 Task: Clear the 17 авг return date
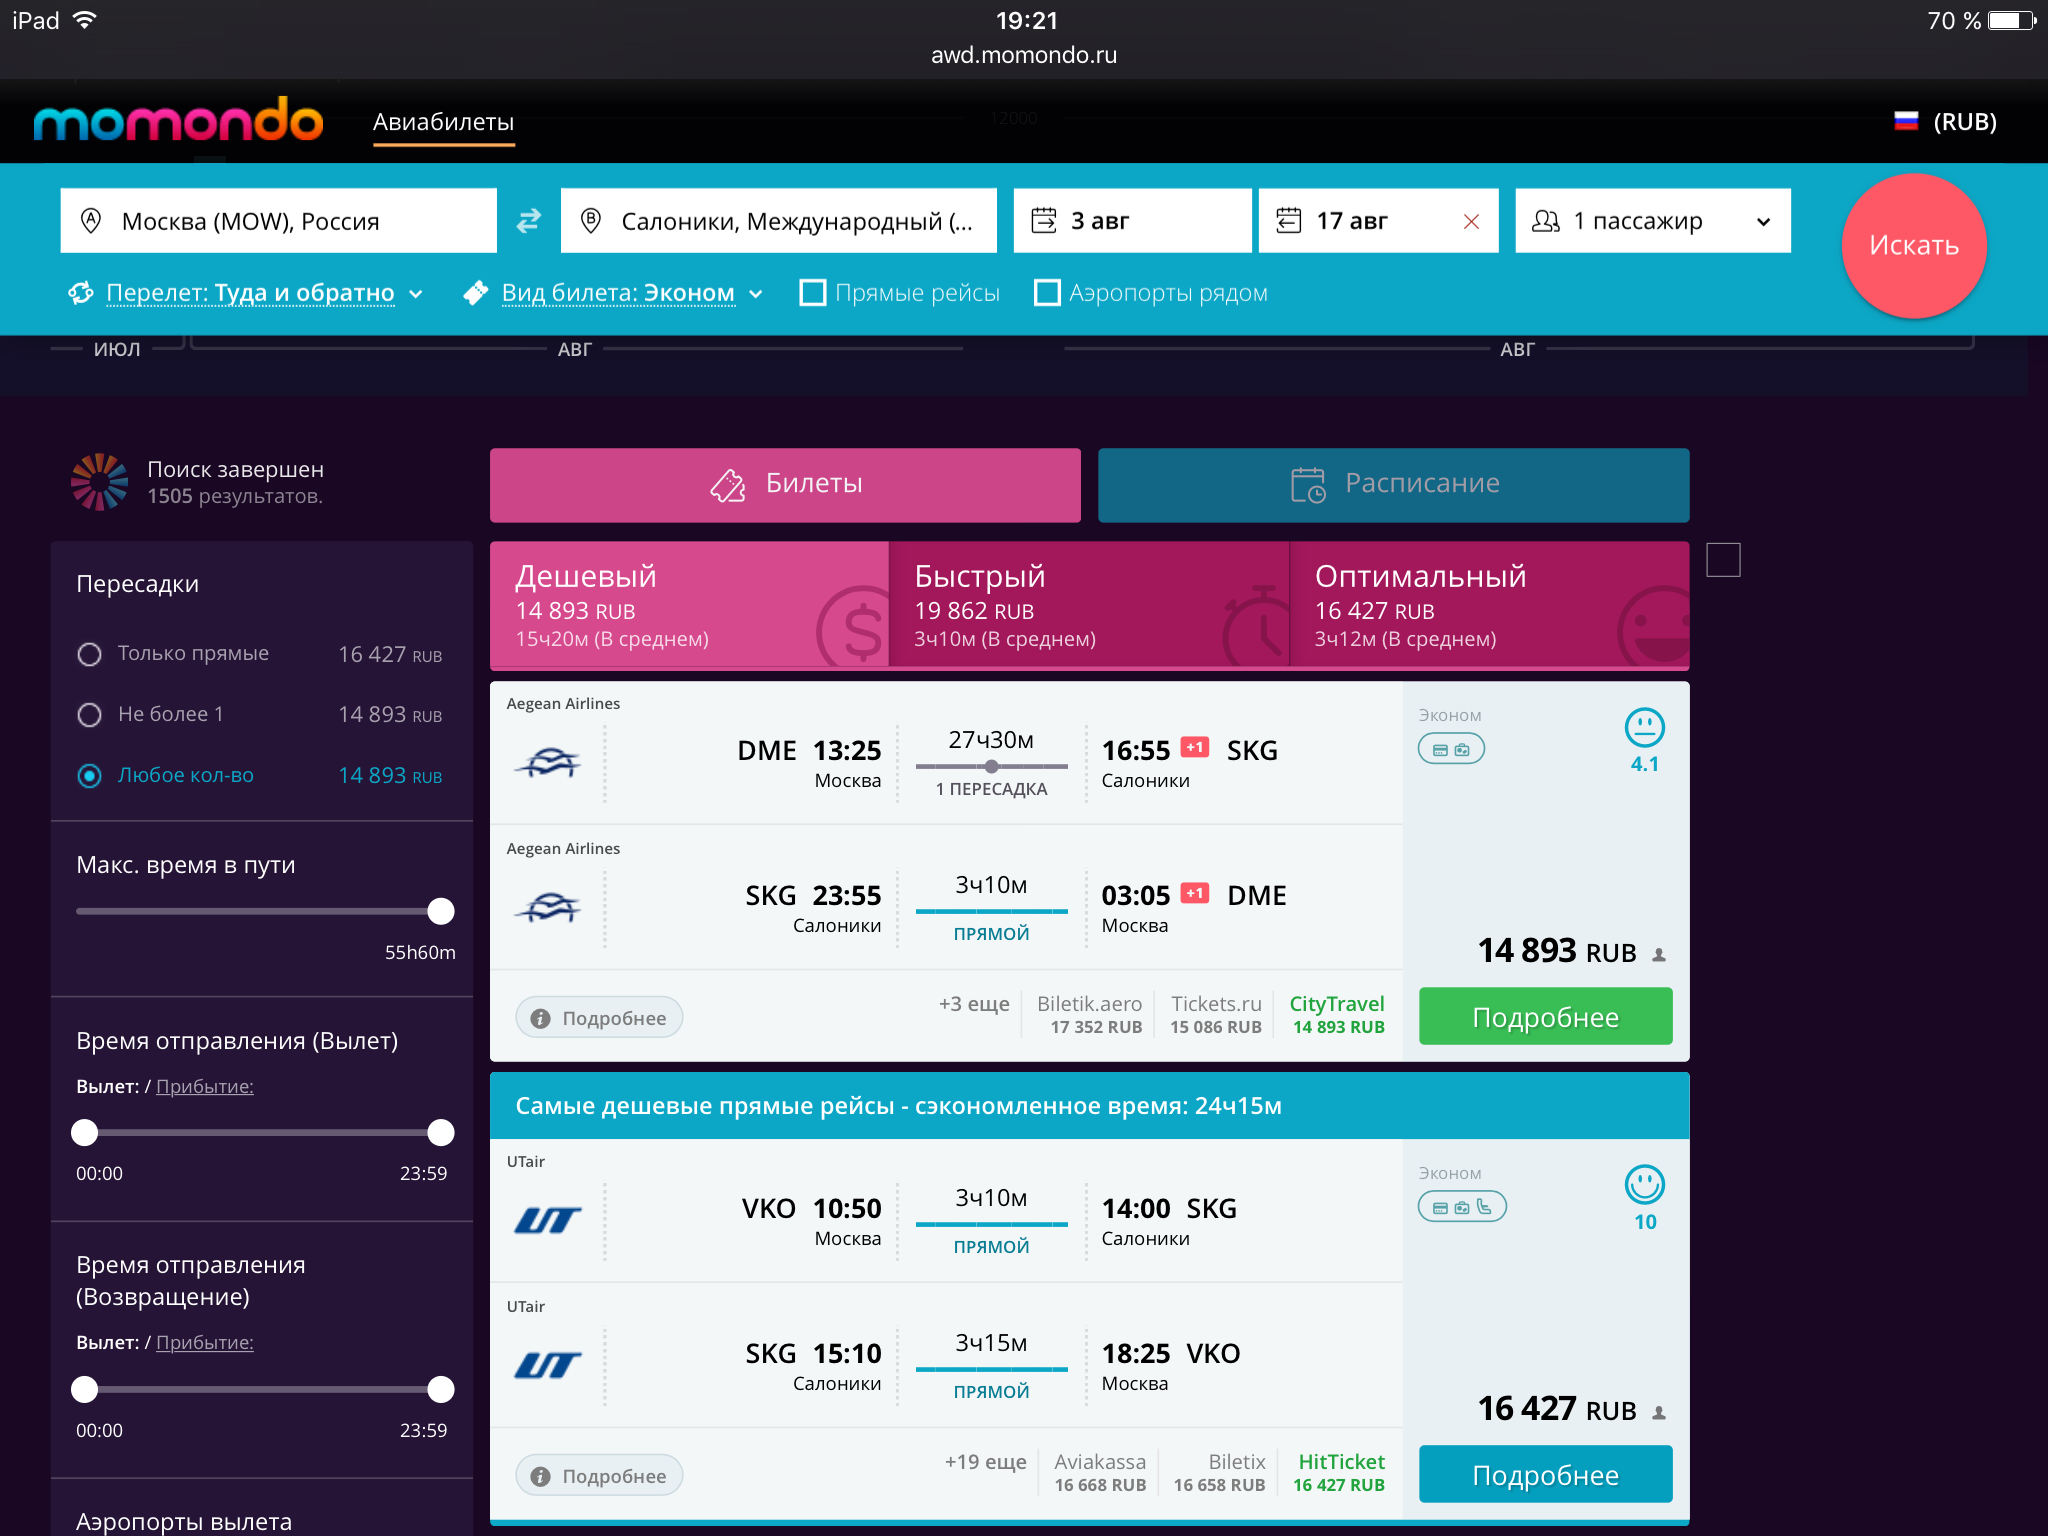(1471, 221)
